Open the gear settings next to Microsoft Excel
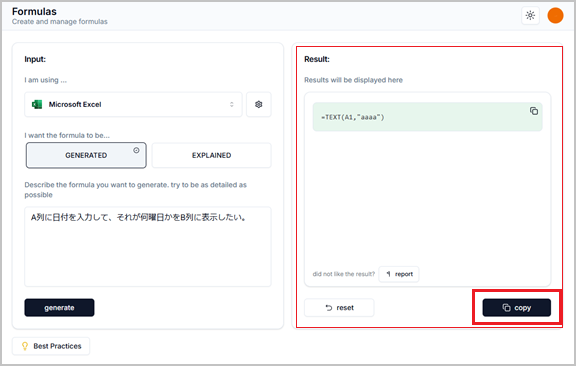The width and height of the screenshot is (576, 366). click(259, 104)
